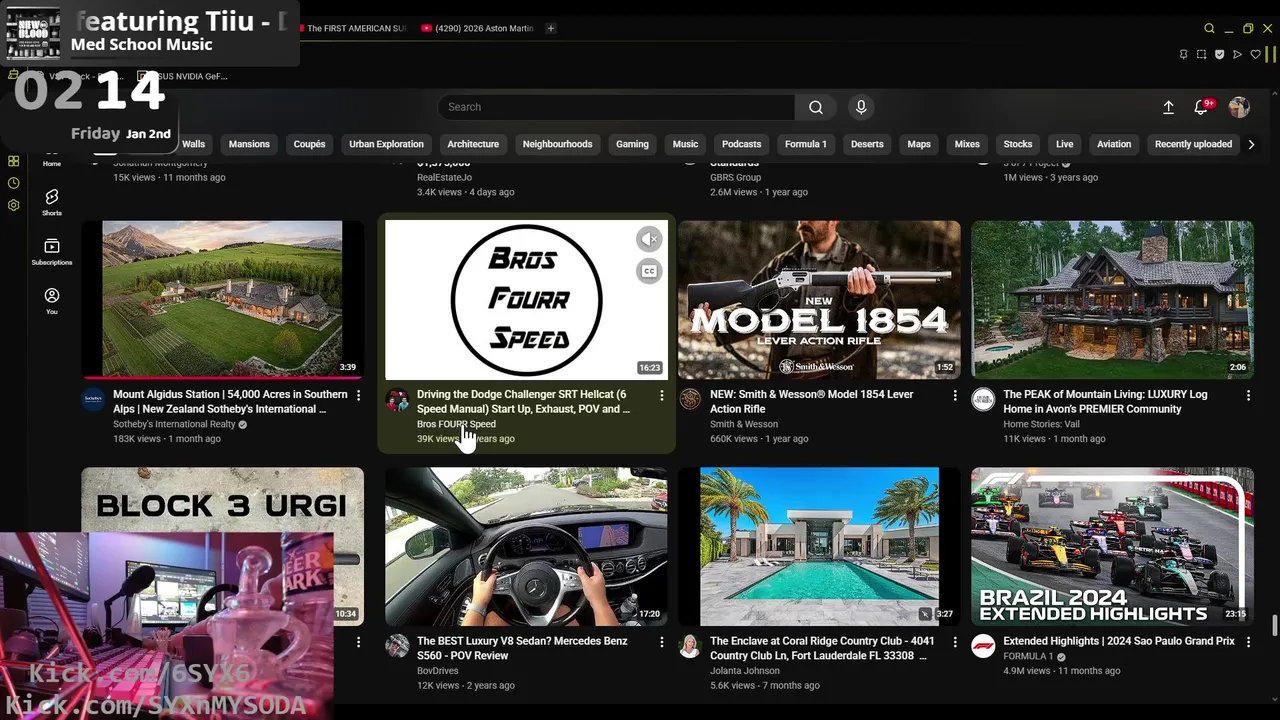Open options menu for Mercedes Benz S560 video
1280x720 pixels.
tap(661, 642)
